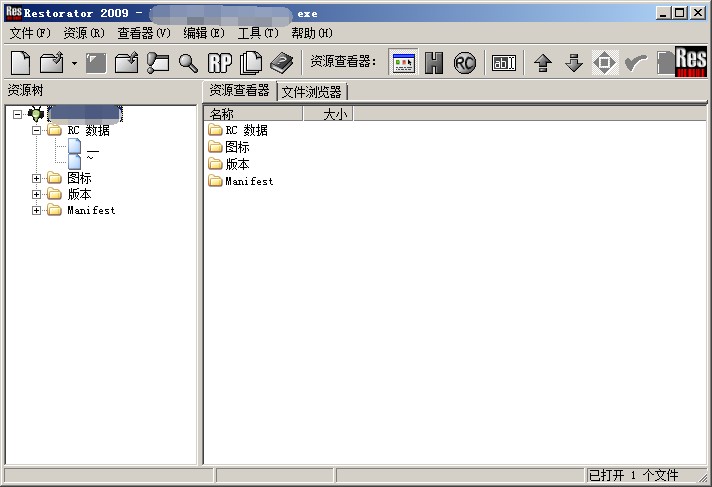This screenshot has height=487, width=712.
Task: Switch to the 文件浏览器 tab
Action: [x=312, y=92]
